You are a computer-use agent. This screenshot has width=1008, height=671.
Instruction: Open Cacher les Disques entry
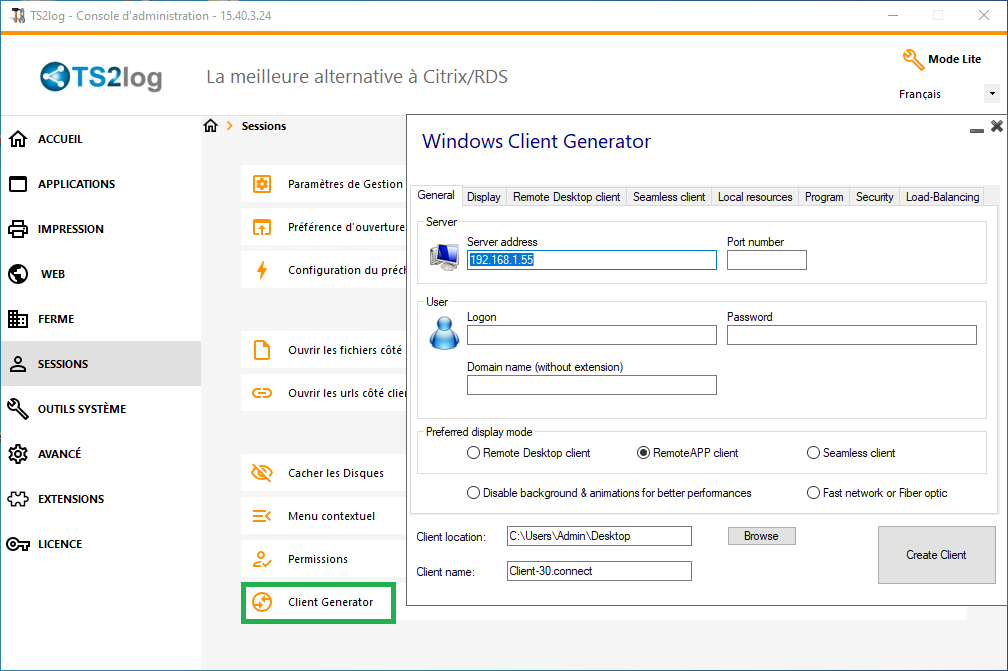(x=323, y=473)
